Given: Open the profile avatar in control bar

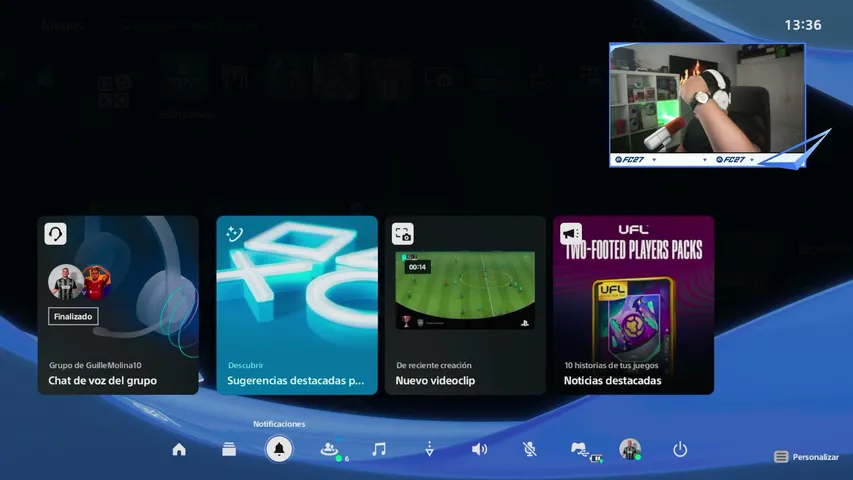Looking at the screenshot, I should [x=630, y=450].
